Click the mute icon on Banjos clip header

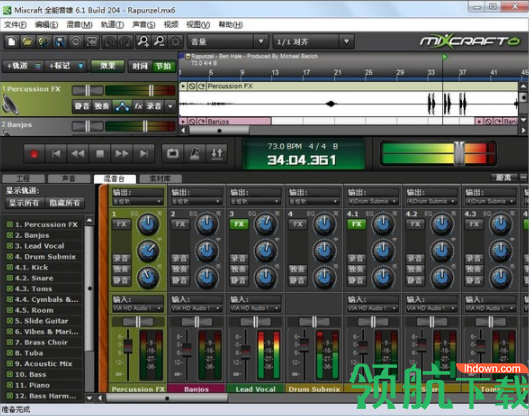click(192, 121)
